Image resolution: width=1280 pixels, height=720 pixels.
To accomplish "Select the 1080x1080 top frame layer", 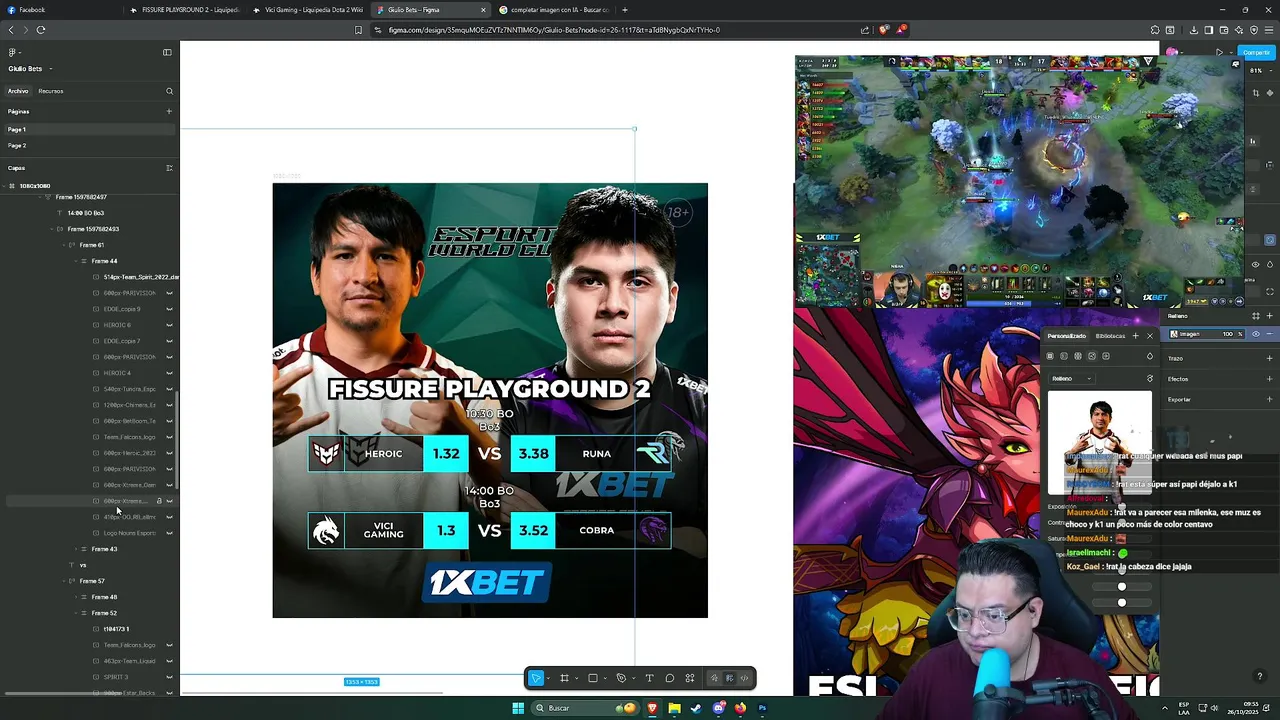I will click(35, 186).
